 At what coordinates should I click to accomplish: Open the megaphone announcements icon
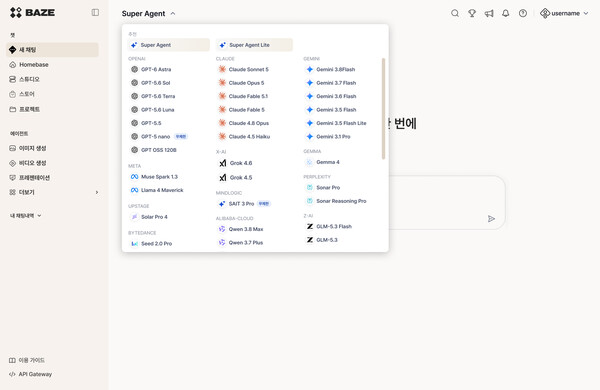[x=489, y=13]
